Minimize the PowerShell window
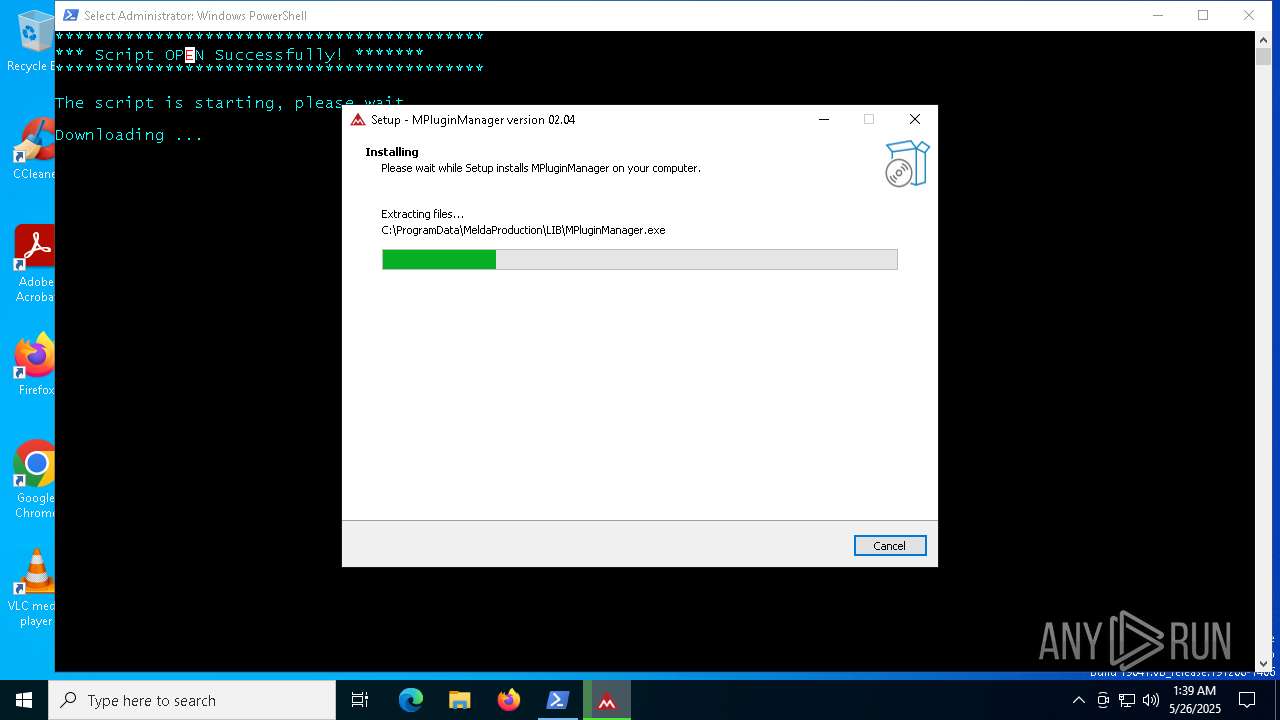Image resolution: width=1280 pixels, height=720 pixels. click(x=1158, y=15)
